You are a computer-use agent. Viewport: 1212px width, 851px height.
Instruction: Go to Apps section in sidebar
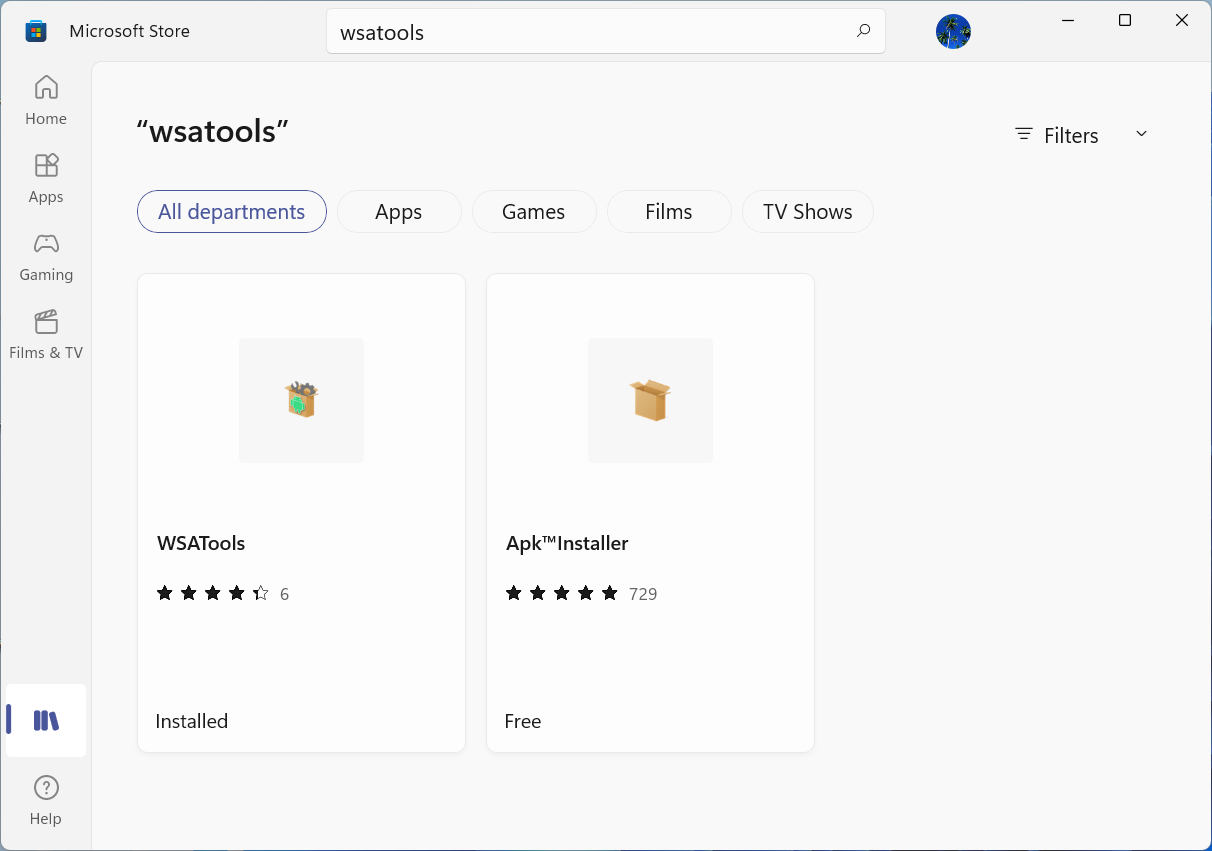pyautogui.click(x=46, y=178)
